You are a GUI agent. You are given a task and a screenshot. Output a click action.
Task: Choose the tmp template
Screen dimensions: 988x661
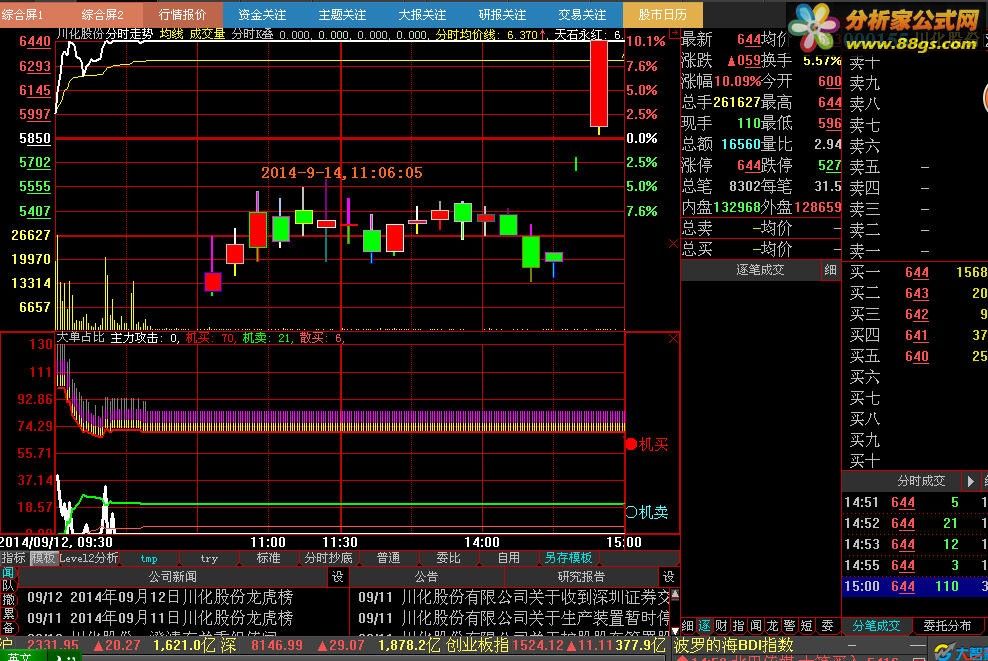pyautogui.click(x=149, y=558)
